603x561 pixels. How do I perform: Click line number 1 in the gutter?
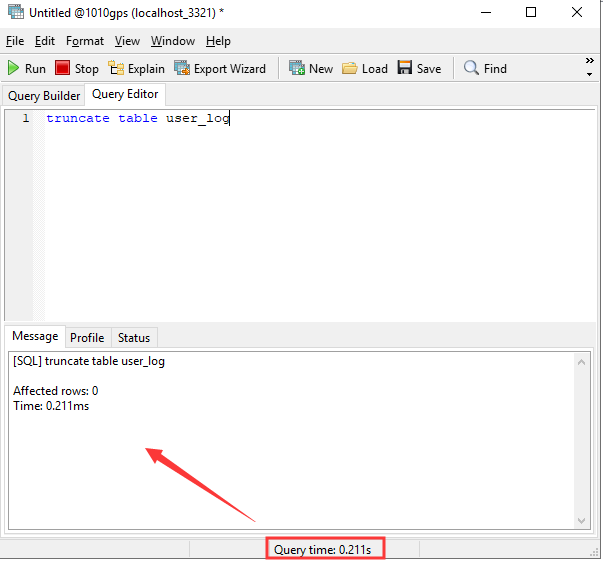pyautogui.click(x=25, y=118)
